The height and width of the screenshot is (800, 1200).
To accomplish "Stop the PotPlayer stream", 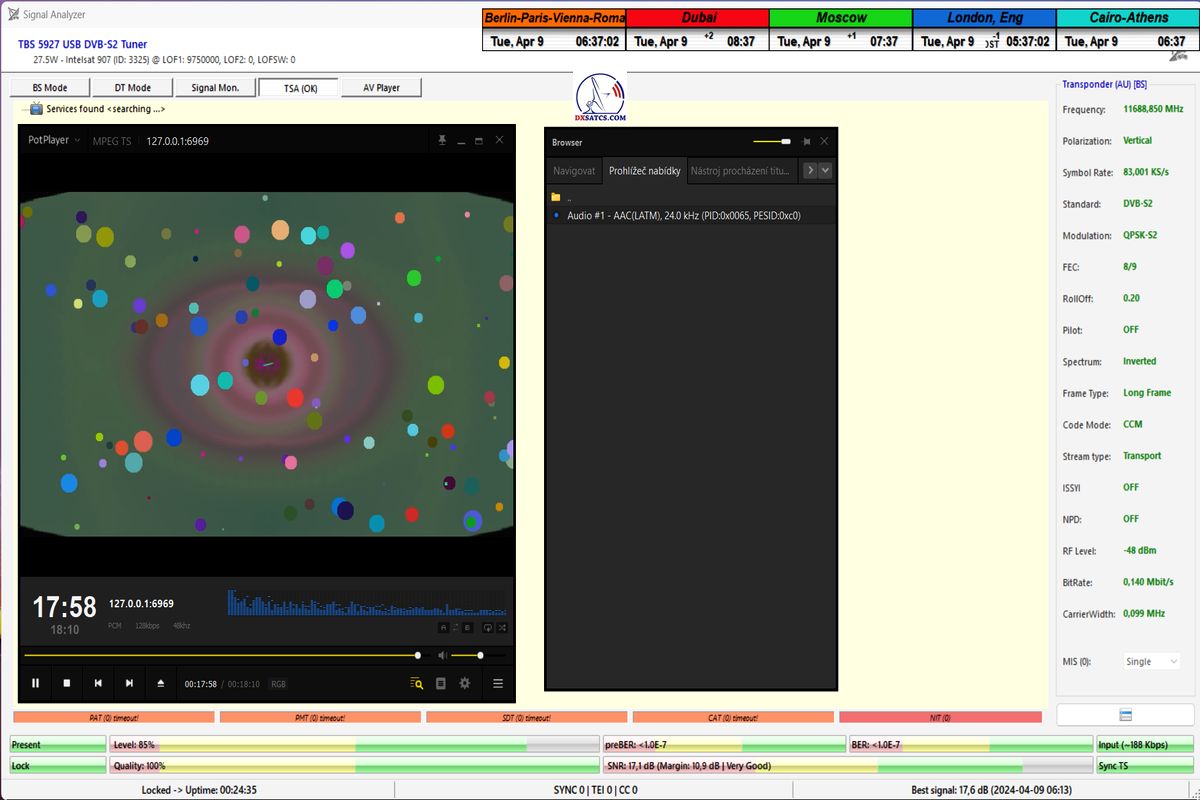I will 67,683.
